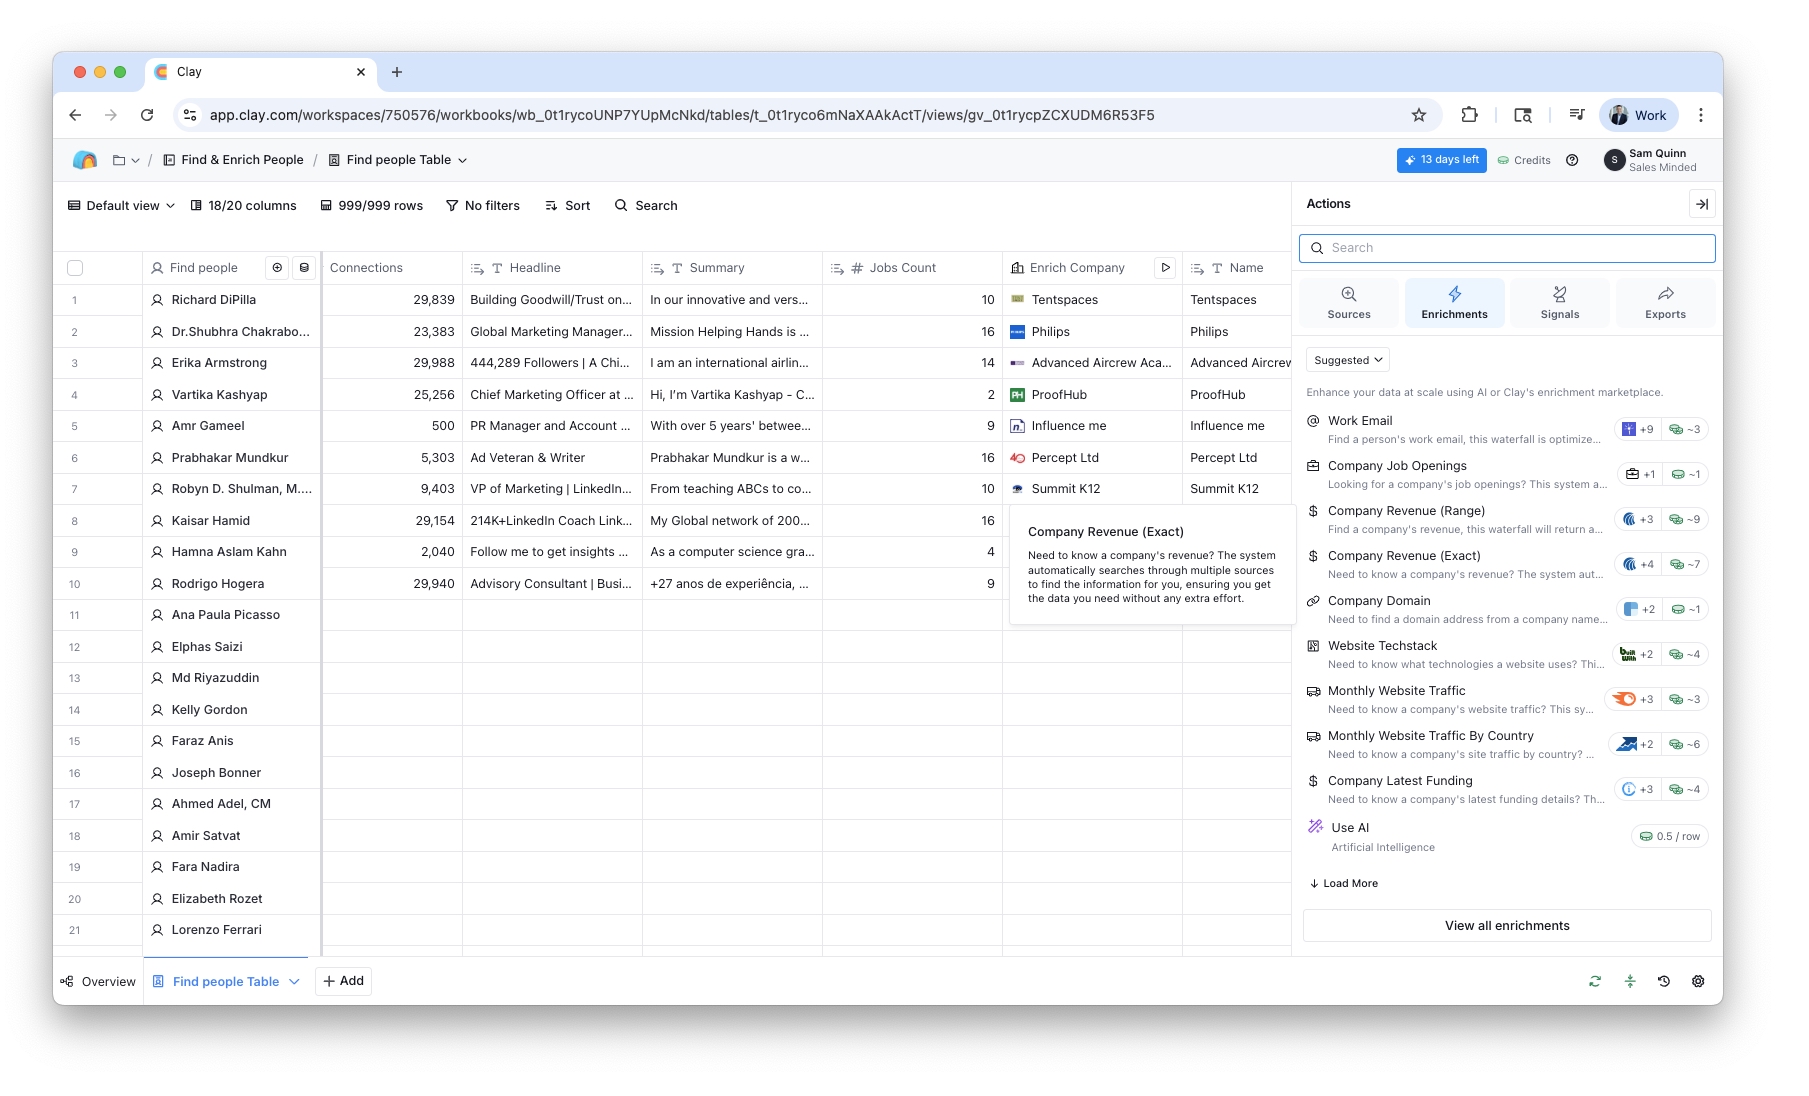Open the Sort options
Image resolution: width=1809 pixels, height=1096 pixels.
coord(568,206)
